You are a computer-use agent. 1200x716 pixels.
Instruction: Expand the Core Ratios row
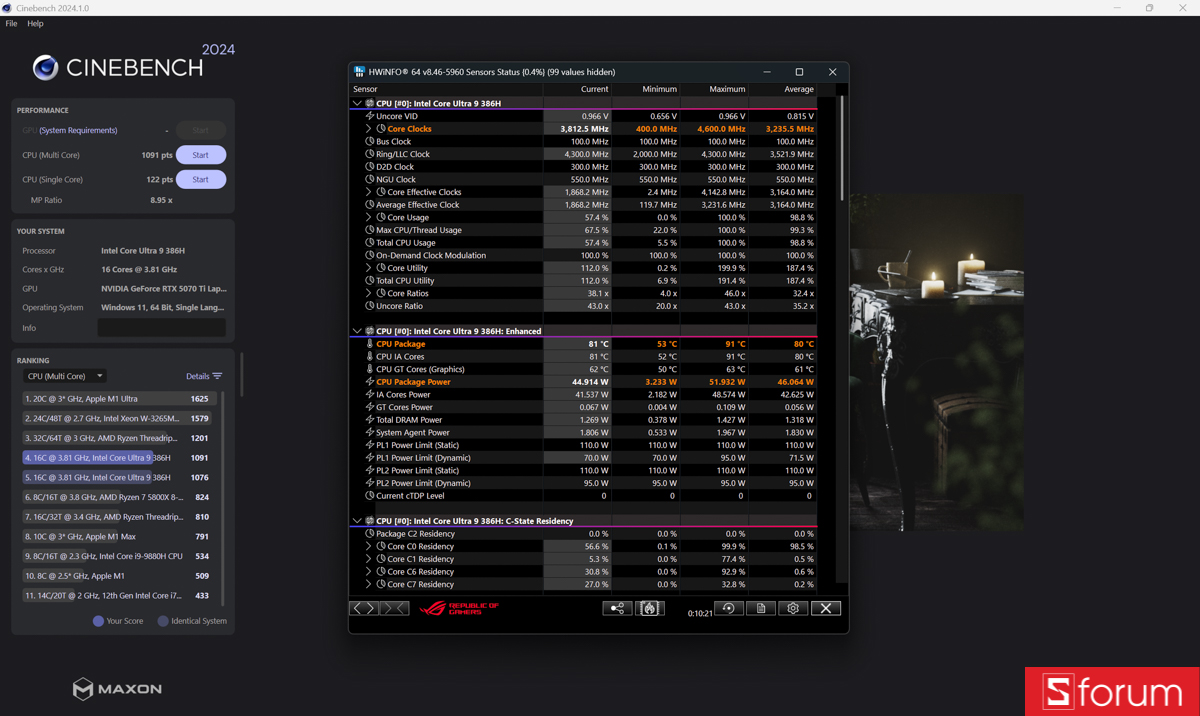(x=369, y=293)
